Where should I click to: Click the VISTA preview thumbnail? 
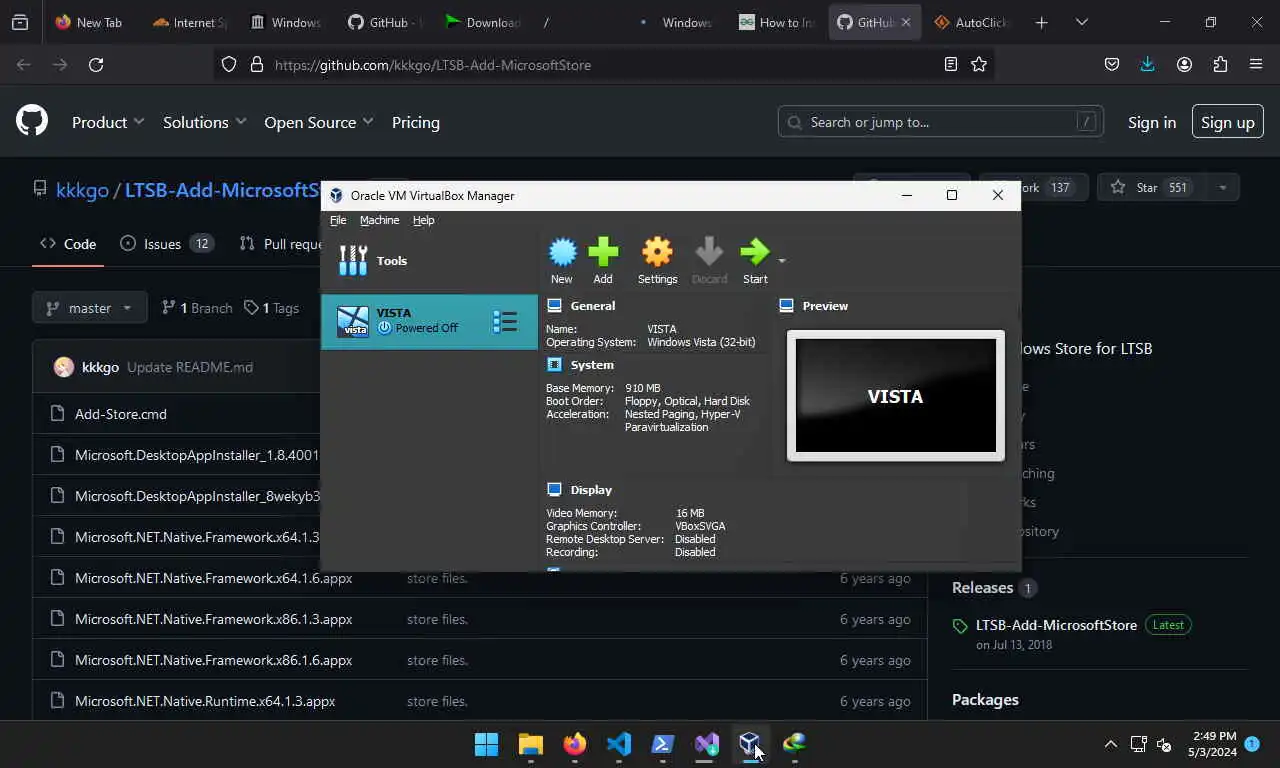[896, 396]
